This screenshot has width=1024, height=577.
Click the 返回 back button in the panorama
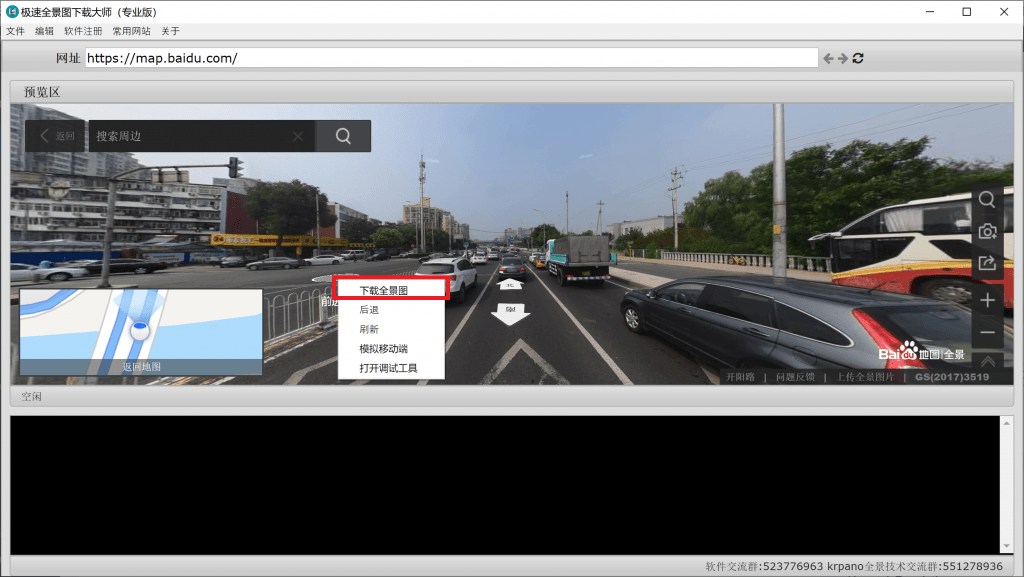point(56,136)
